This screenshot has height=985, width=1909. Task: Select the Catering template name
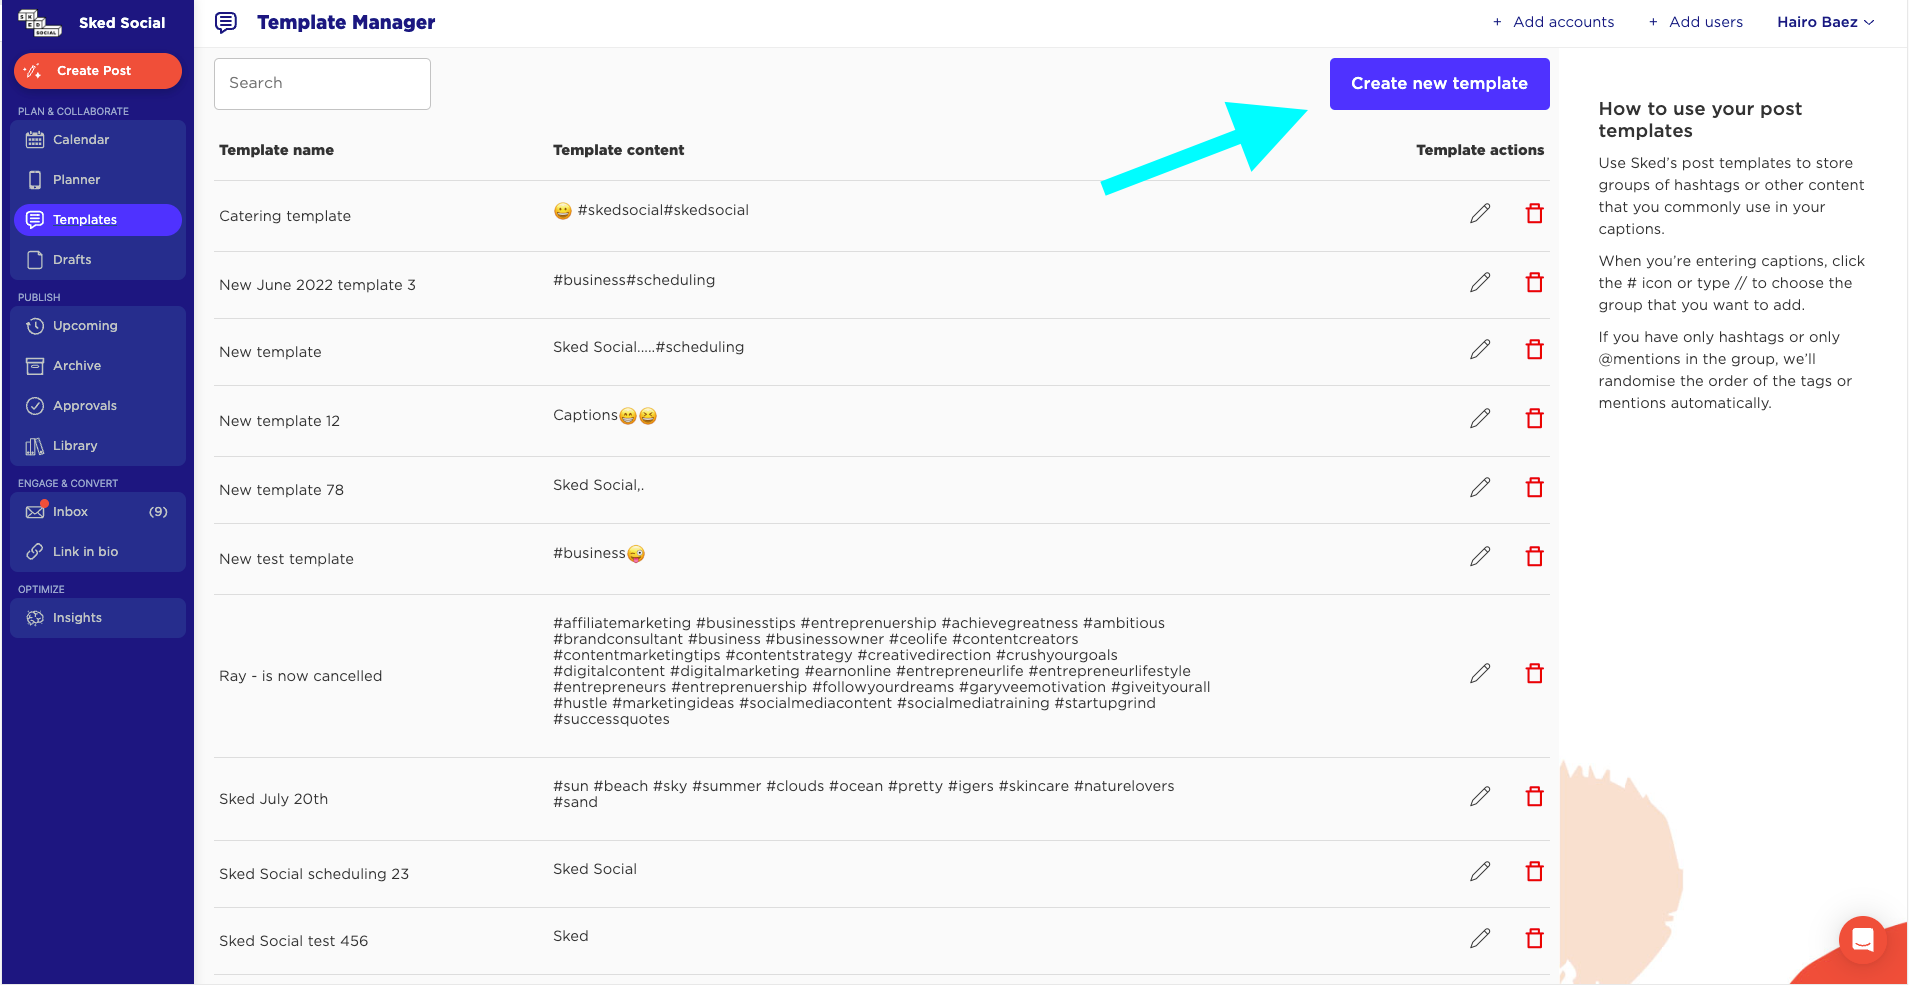click(x=285, y=216)
